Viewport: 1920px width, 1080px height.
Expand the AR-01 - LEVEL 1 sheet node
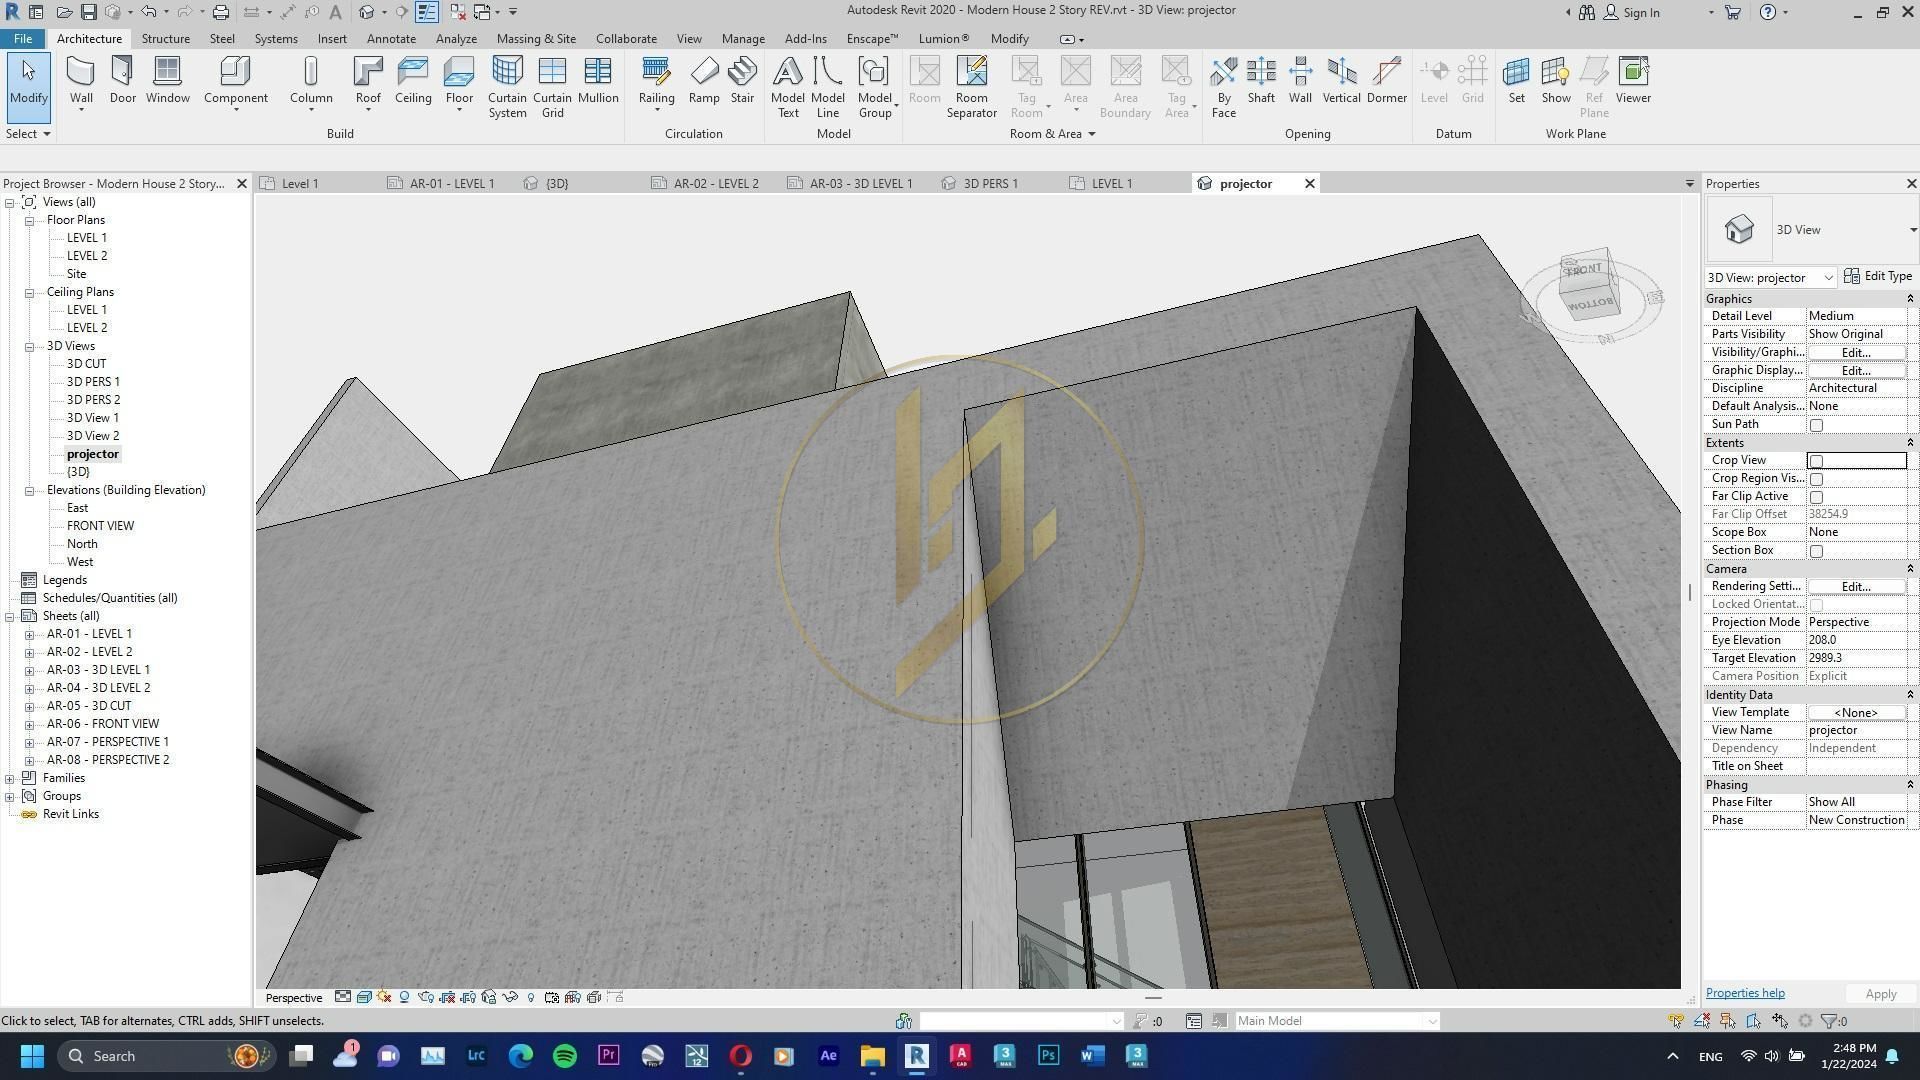click(x=30, y=634)
